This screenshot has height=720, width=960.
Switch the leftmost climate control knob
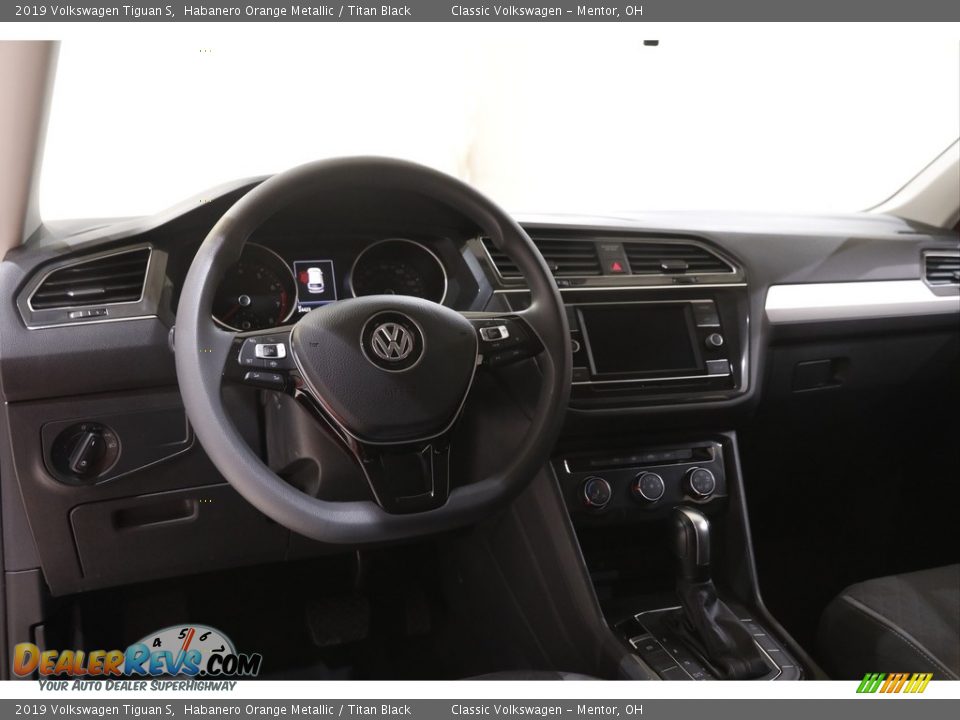597,489
